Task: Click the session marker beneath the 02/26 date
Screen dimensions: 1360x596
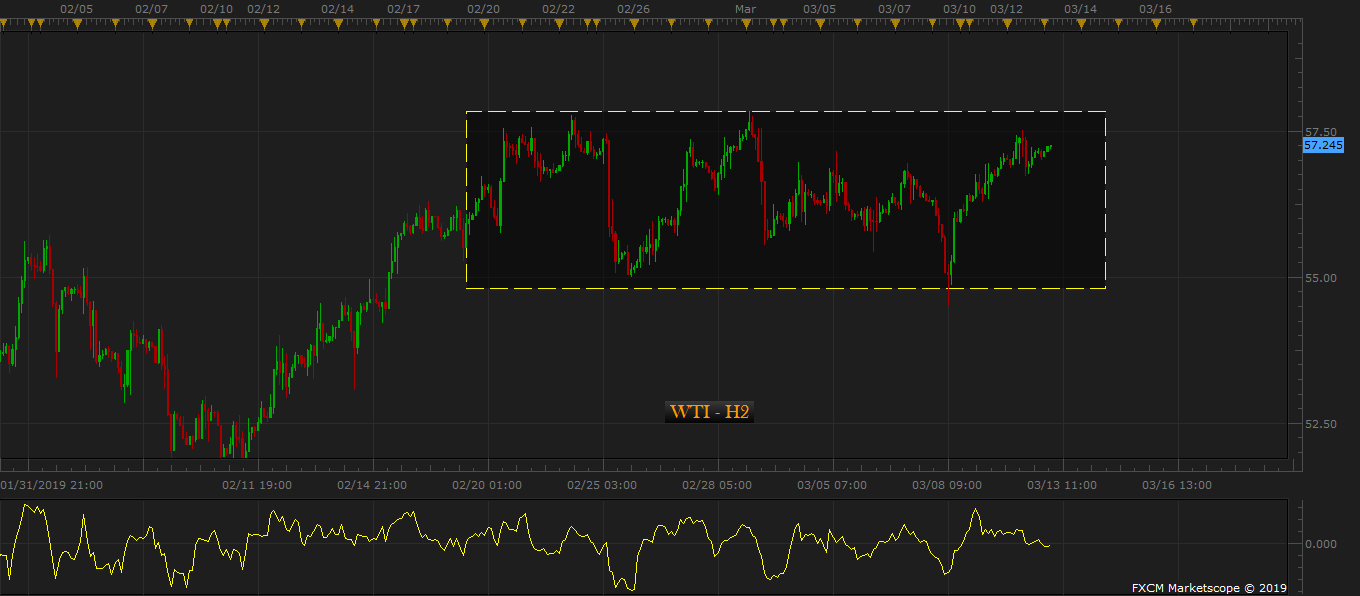Action: [x=634, y=25]
